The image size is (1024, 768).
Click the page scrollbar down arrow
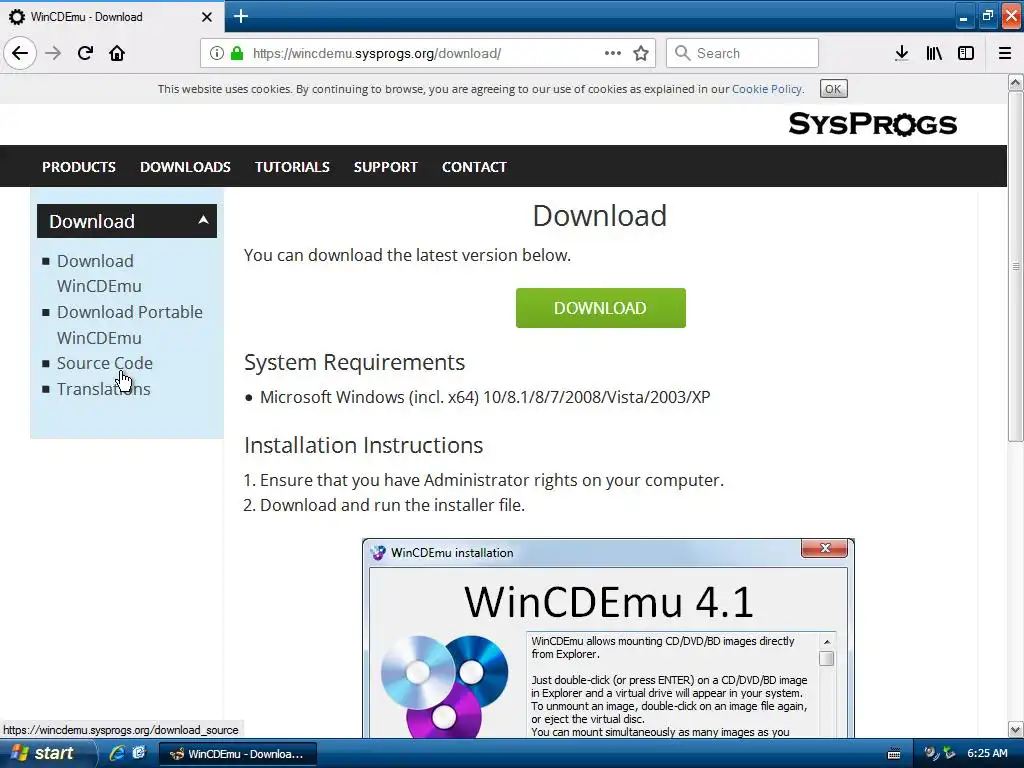coord(1016,729)
